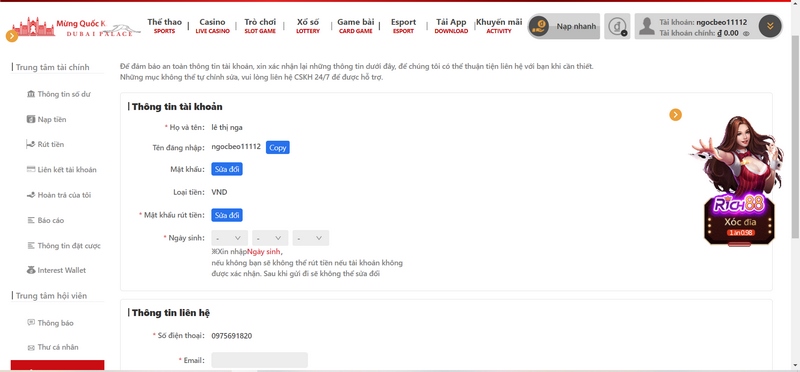800x372 pixels.
Task: Open the user avatar icon
Action: [x=646, y=26]
